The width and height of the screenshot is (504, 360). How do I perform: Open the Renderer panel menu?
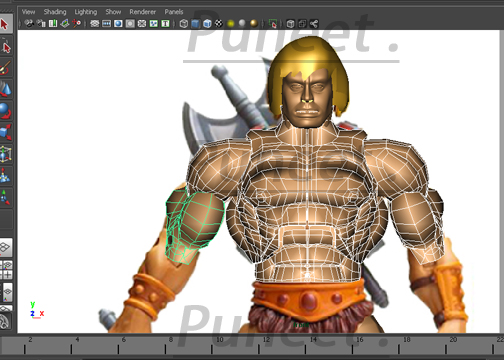[143, 12]
